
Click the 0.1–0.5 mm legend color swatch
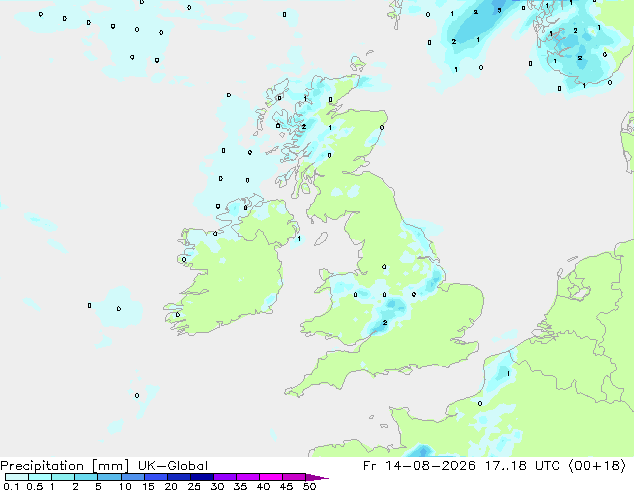[x=17, y=477]
